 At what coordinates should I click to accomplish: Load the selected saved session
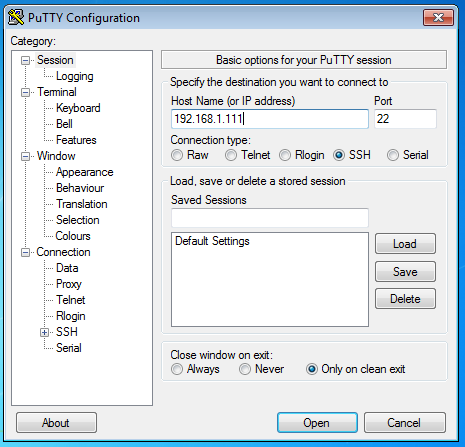pyautogui.click(x=405, y=244)
